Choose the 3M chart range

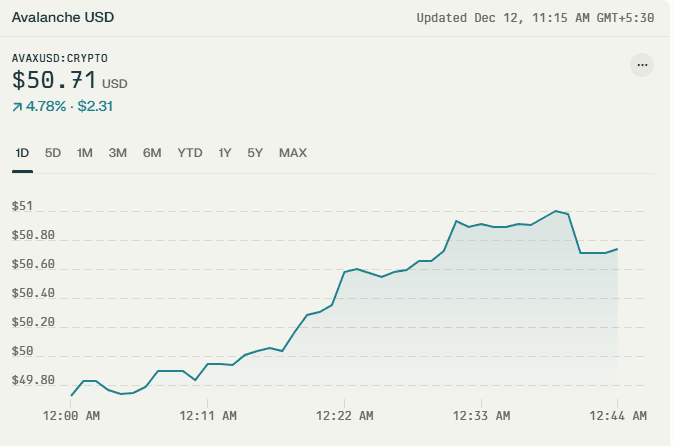pyautogui.click(x=118, y=153)
